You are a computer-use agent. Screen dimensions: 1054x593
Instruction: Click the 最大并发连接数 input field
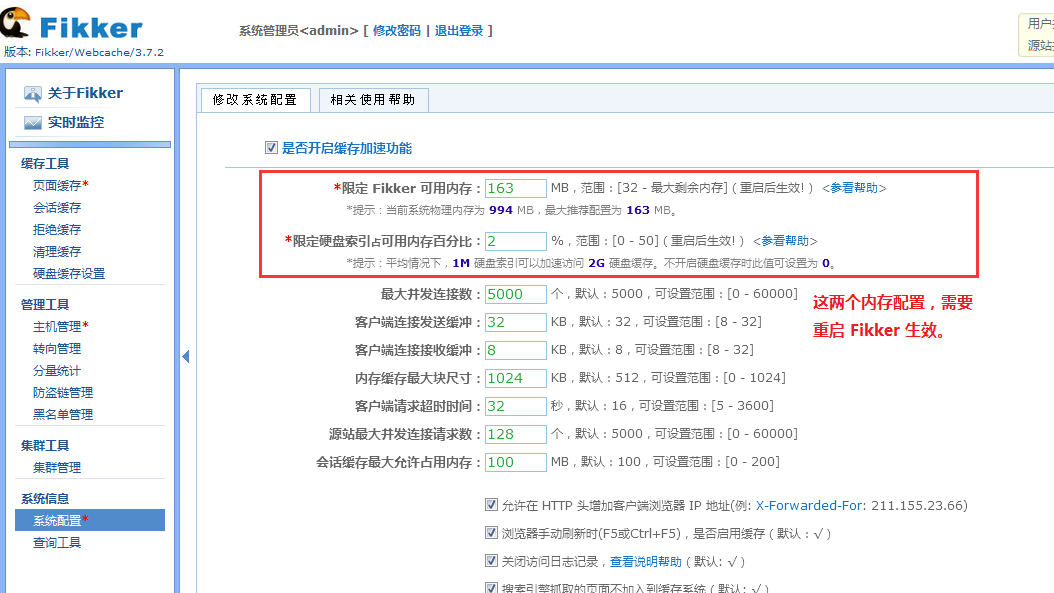point(515,294)
